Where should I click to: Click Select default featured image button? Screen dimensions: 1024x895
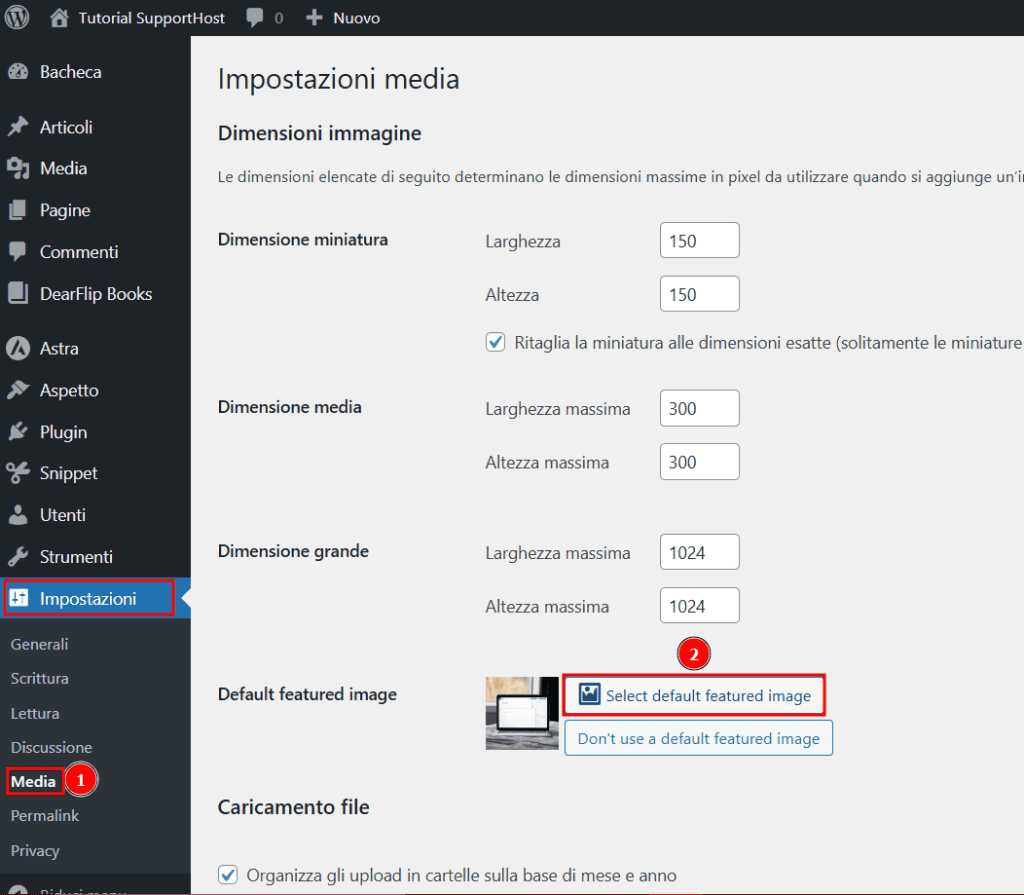click(694, 695)
